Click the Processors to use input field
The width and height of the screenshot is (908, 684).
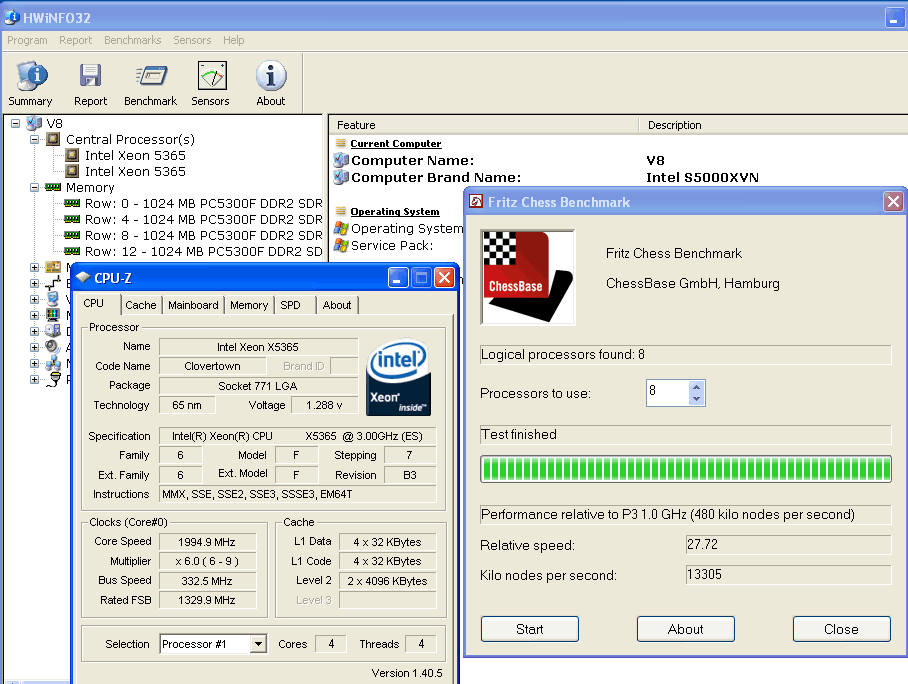coord(668,392)
